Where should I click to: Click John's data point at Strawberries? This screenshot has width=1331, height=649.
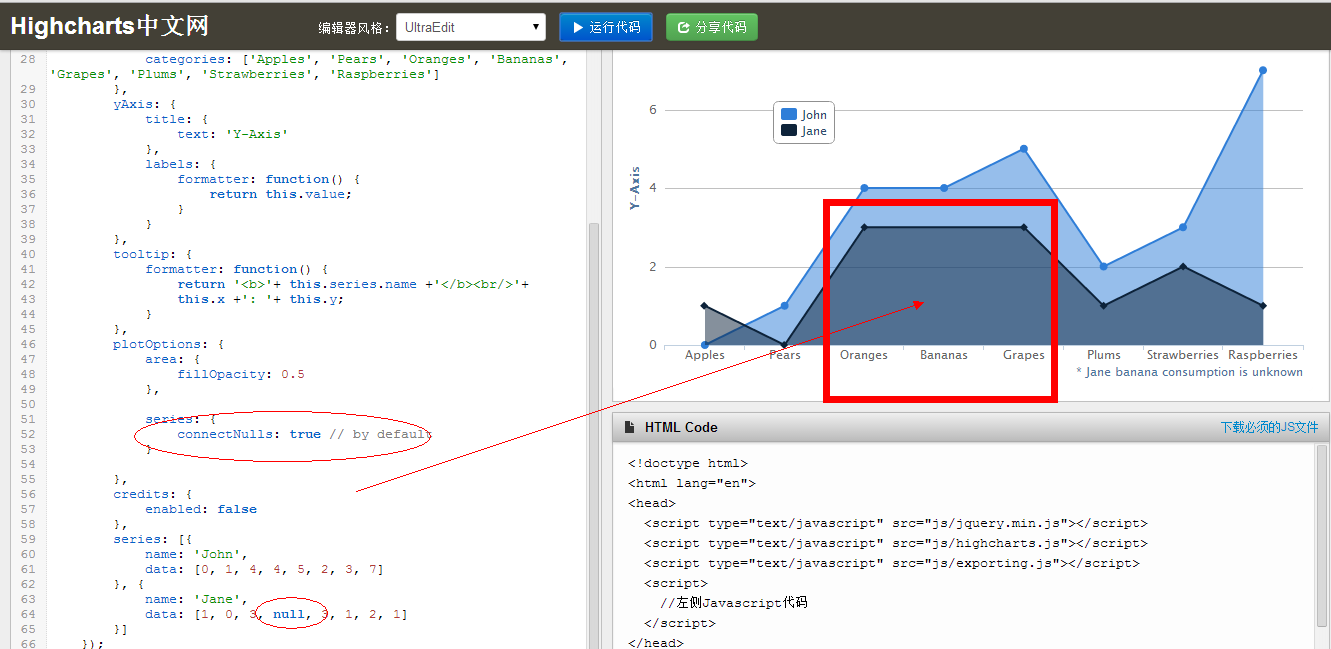coord(1183,227)
